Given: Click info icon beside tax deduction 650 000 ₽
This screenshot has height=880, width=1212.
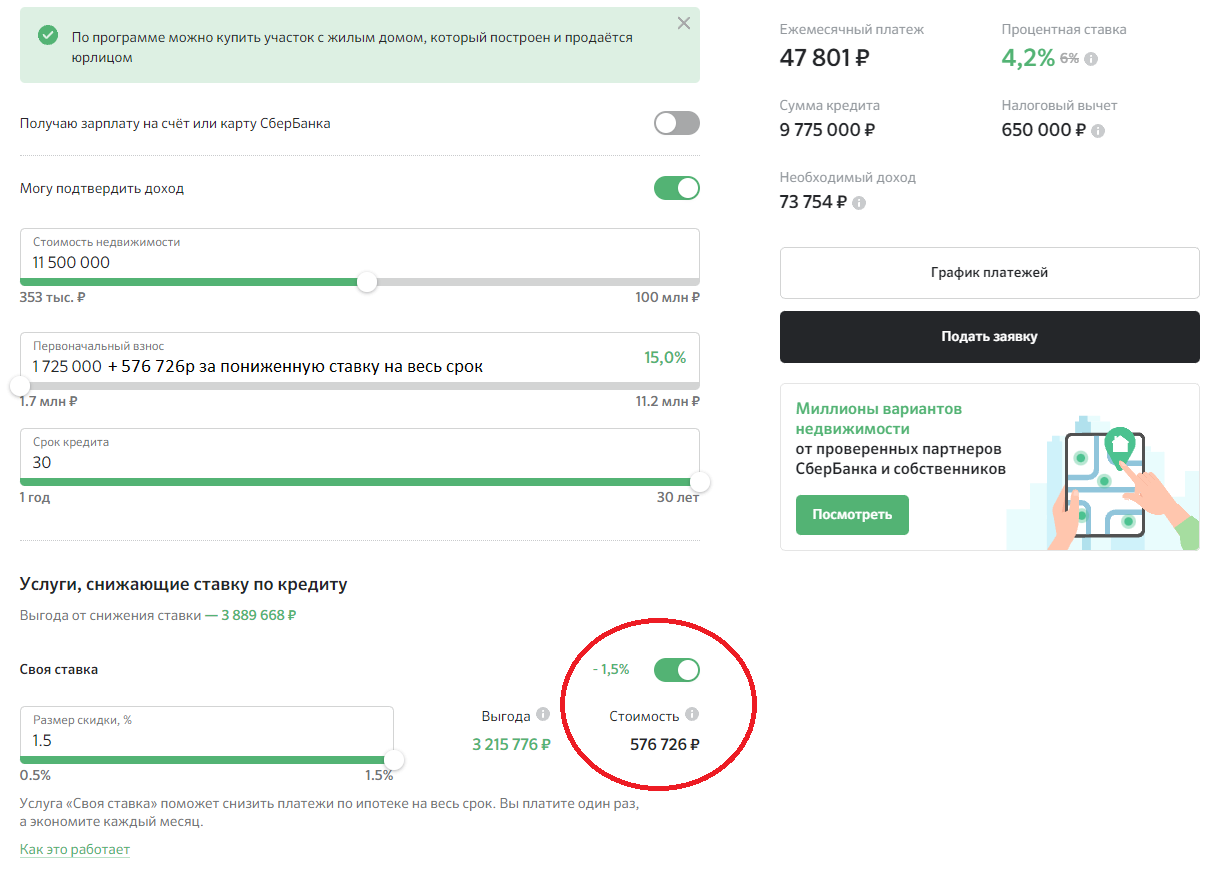Looking at the screenshot, I should point(1098,131).
